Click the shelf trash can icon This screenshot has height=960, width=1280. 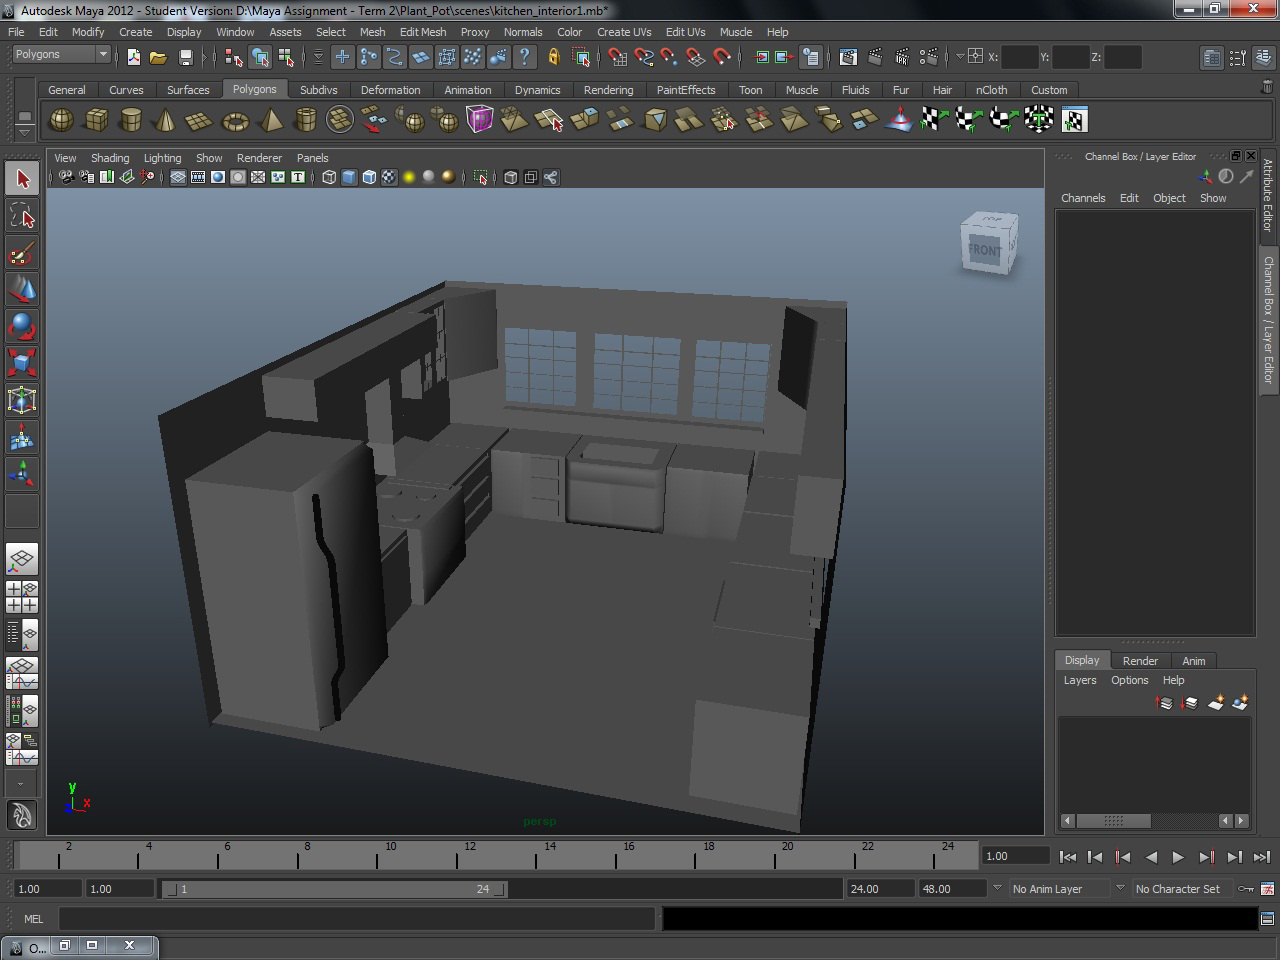[1267, 88]
